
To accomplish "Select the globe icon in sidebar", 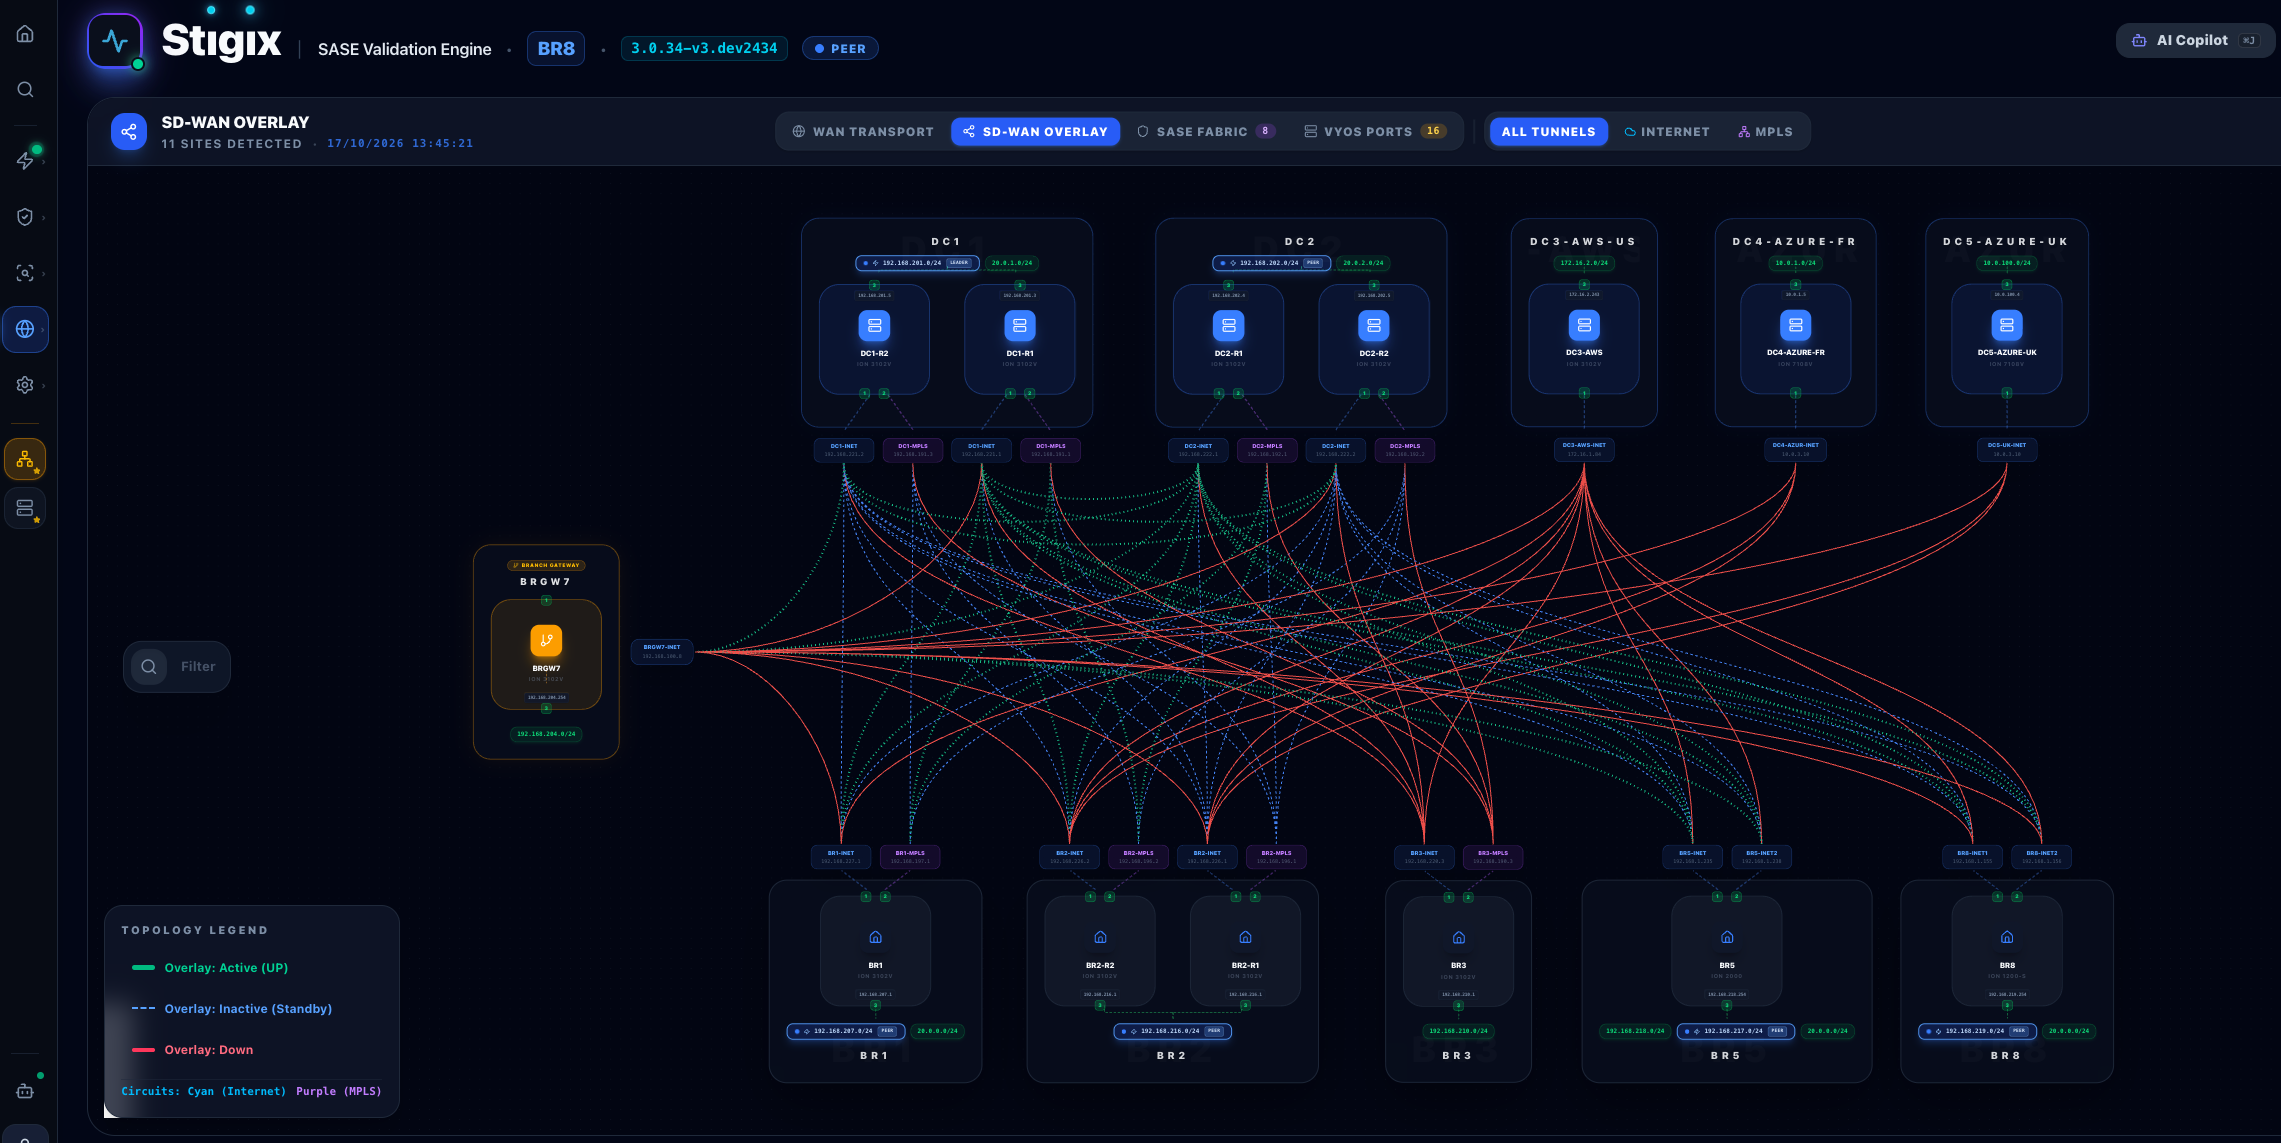I will 25,329.
